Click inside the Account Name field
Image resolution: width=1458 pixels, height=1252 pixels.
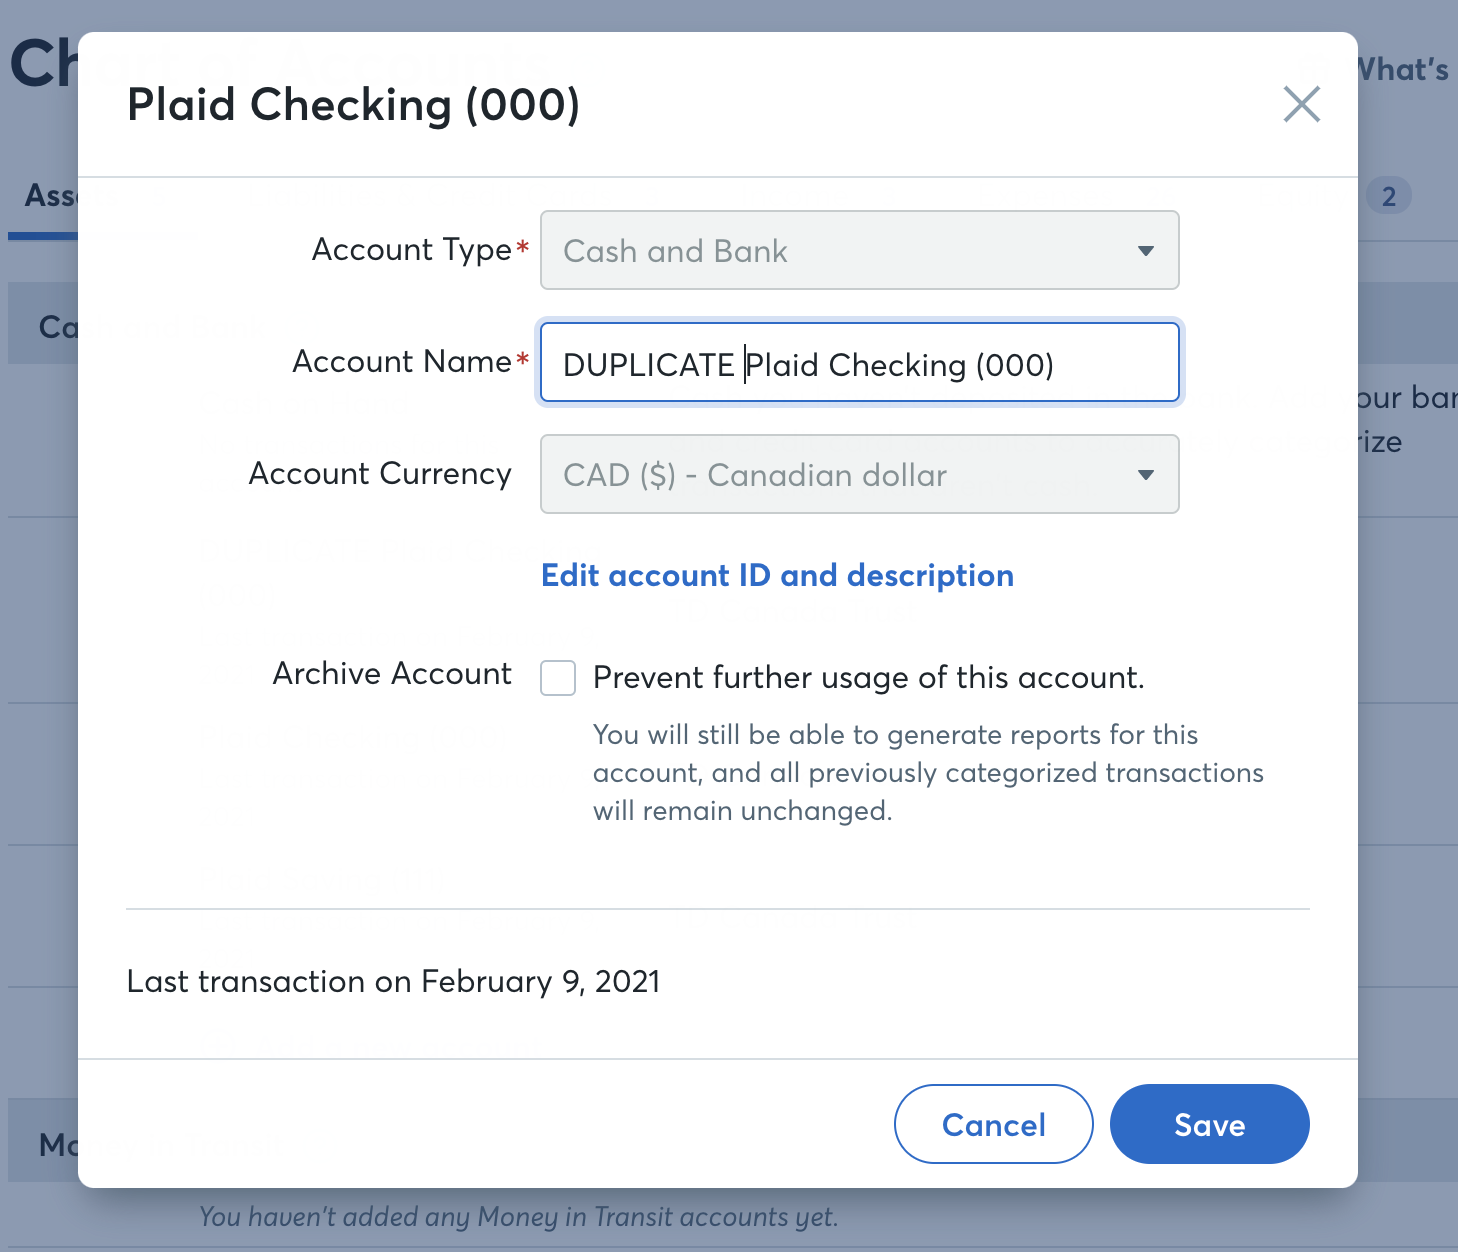point(859,363)
